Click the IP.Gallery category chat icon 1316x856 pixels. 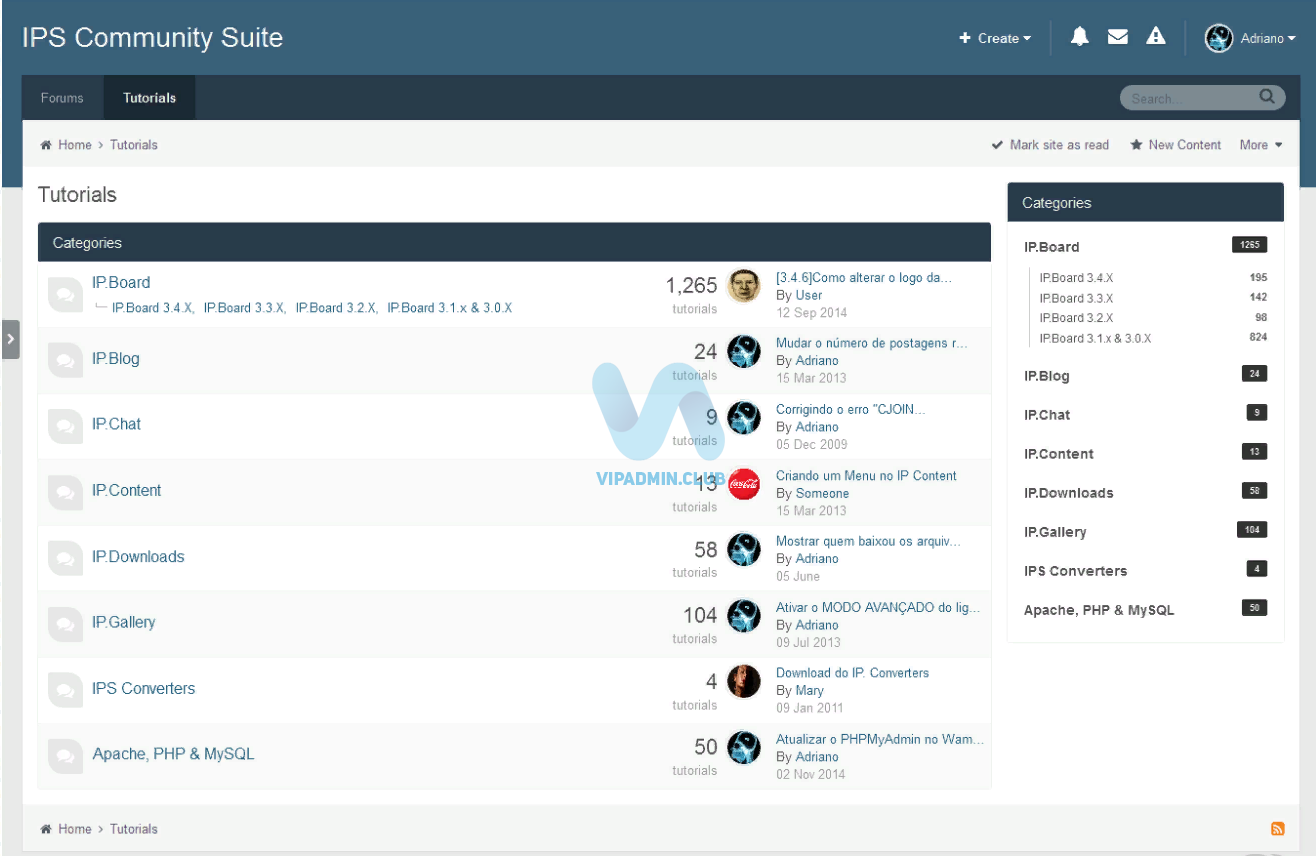[65, 624]
